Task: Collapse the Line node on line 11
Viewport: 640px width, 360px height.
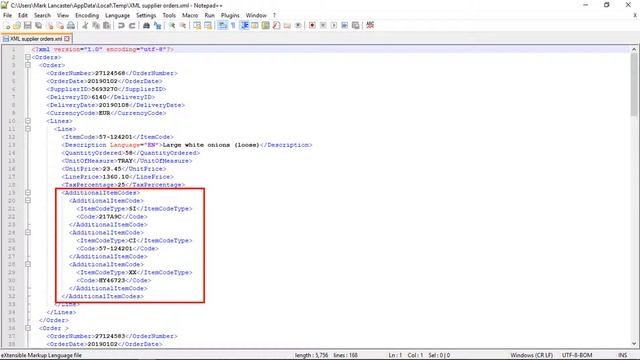Action: [28, 129]
